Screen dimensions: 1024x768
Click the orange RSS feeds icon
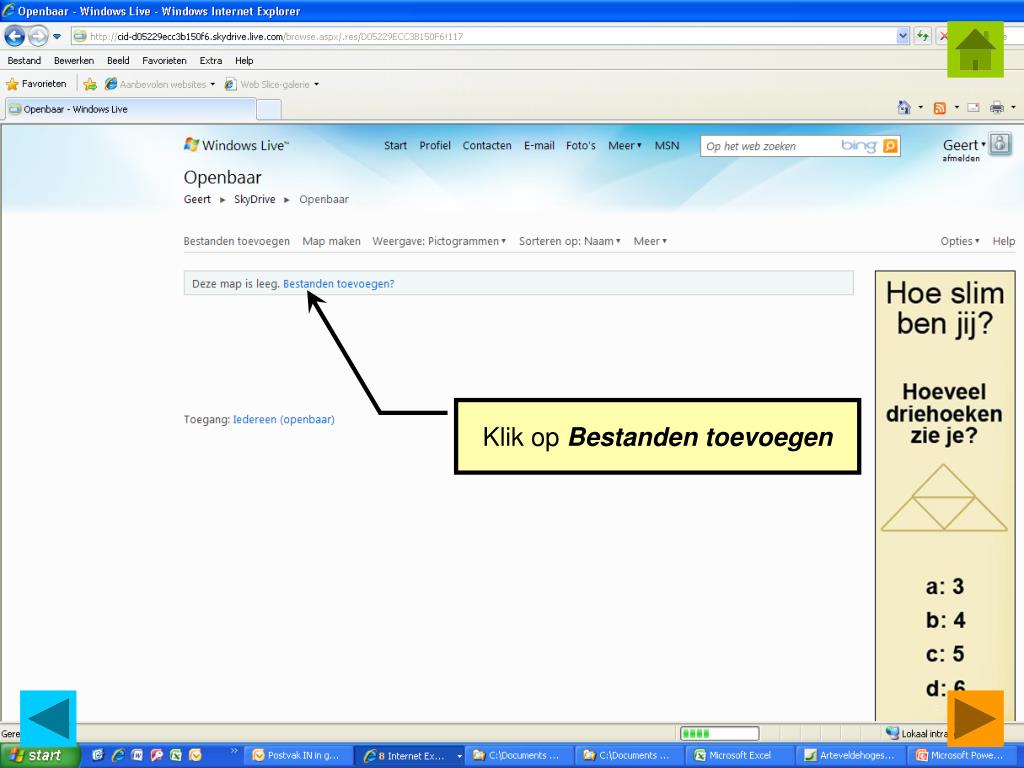940,108
